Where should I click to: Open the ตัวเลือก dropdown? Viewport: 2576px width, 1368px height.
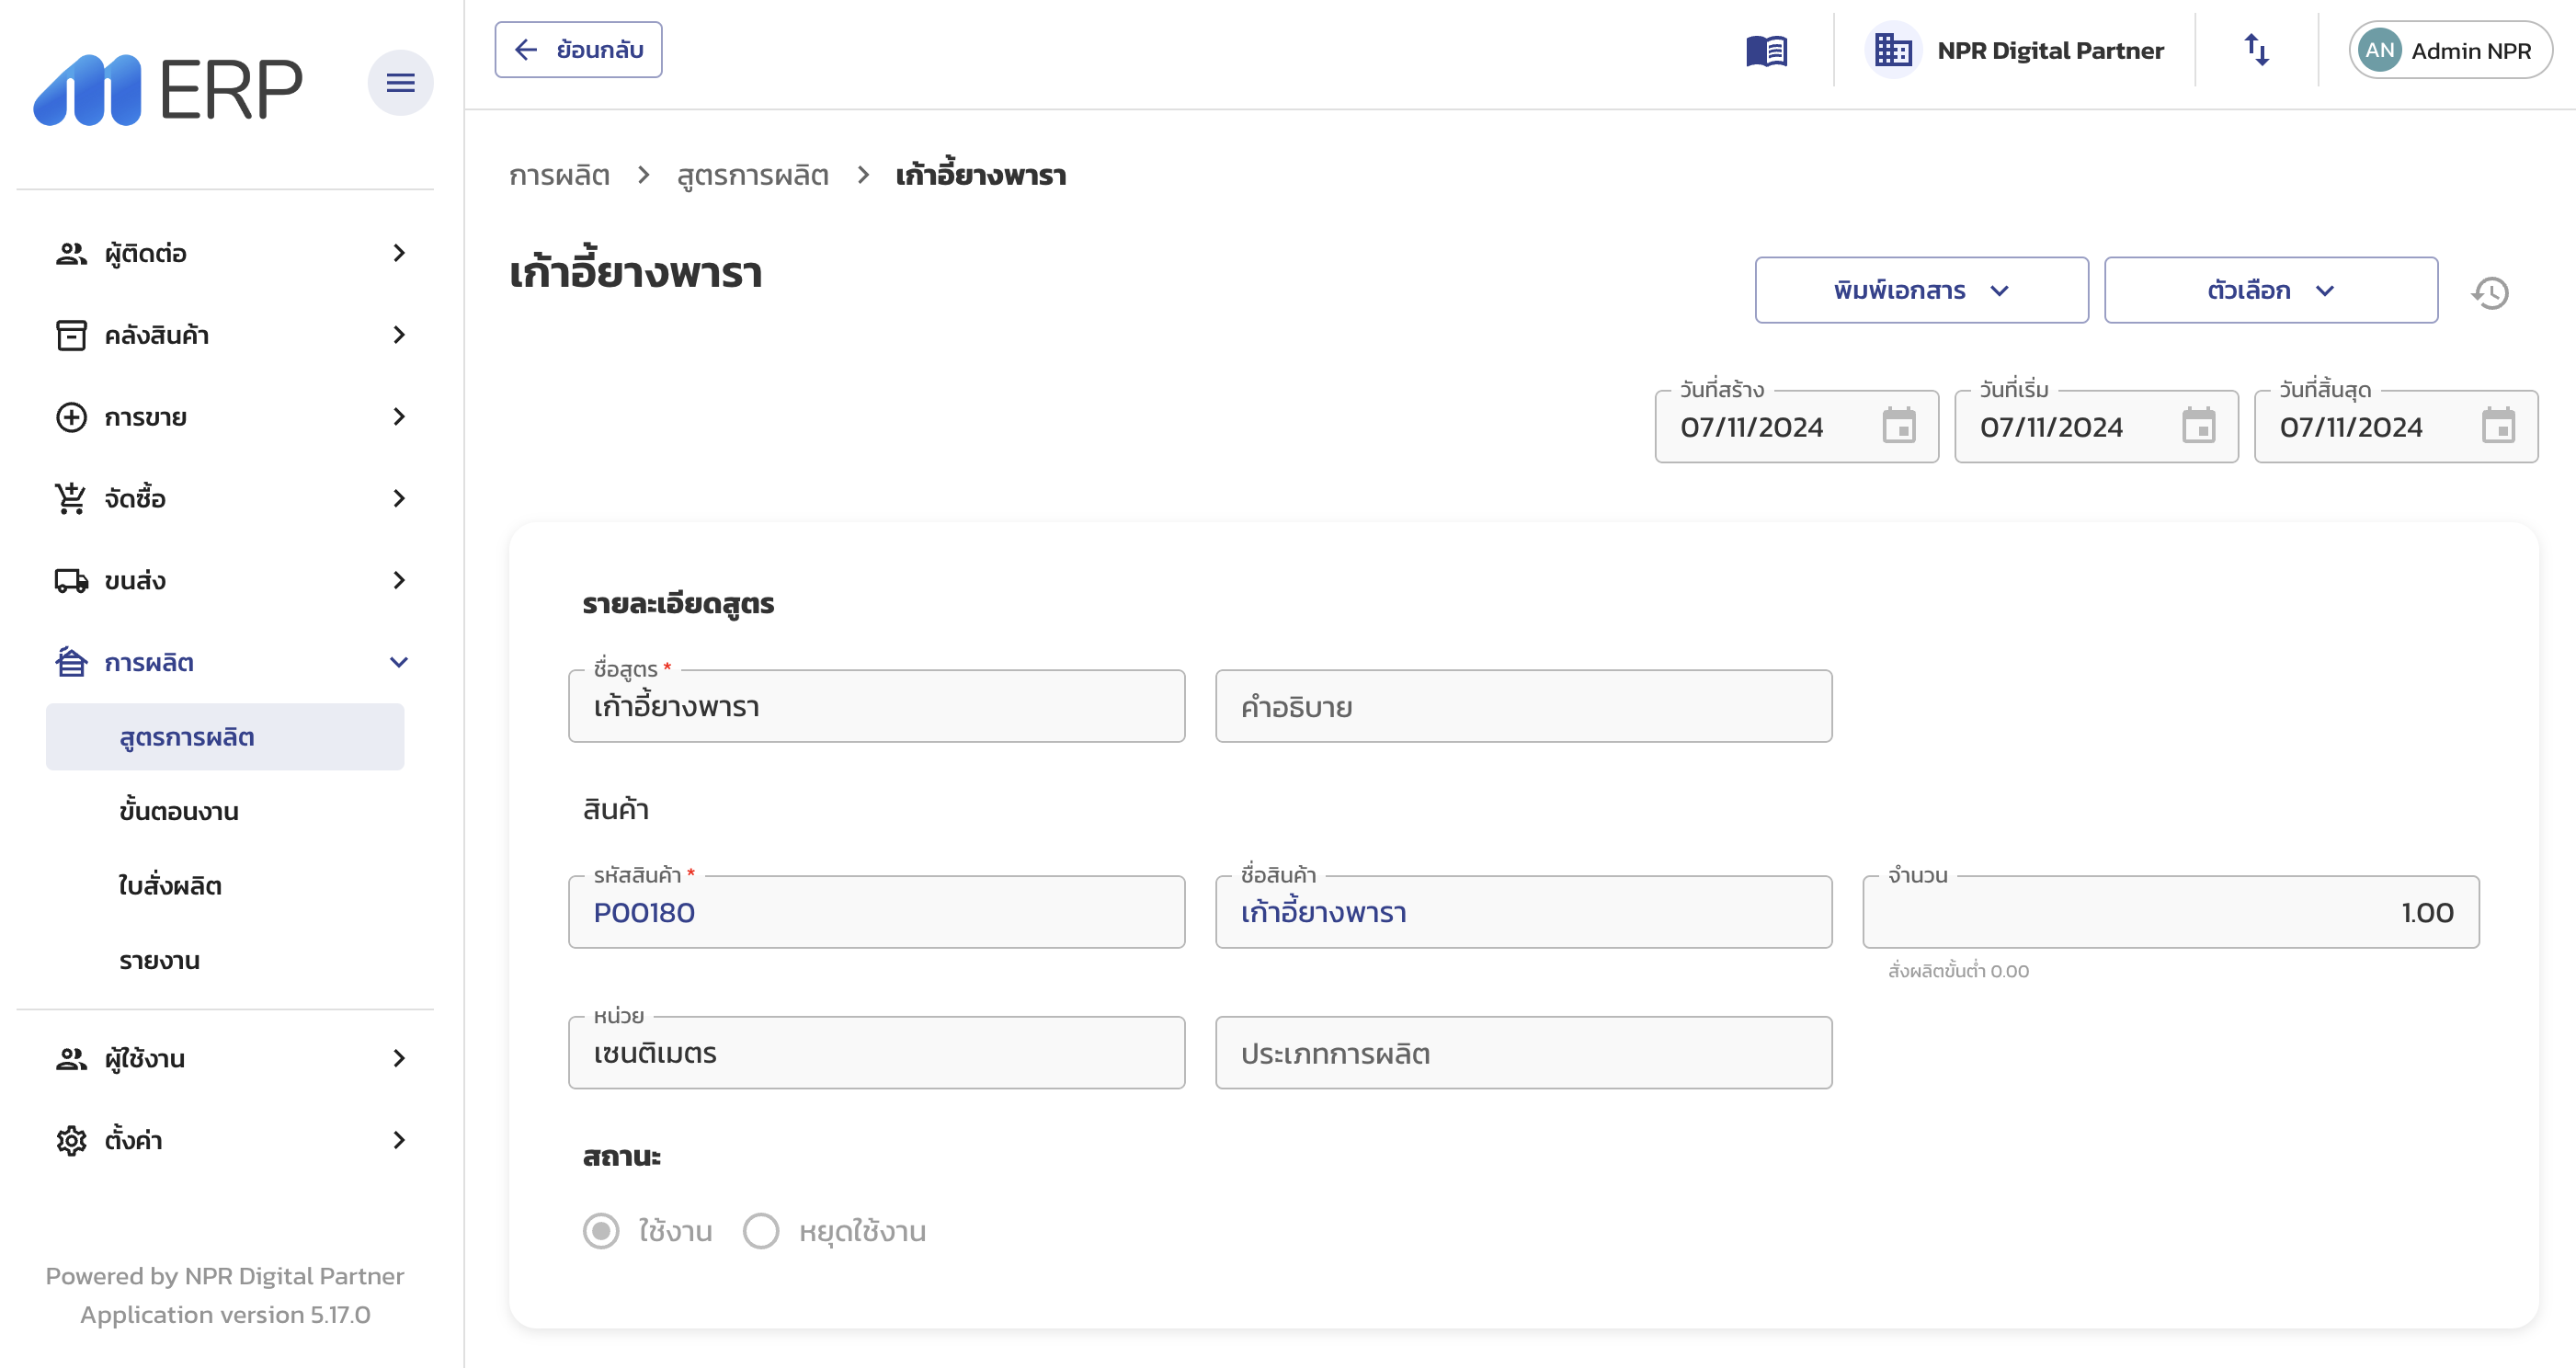coord(2270,290)
